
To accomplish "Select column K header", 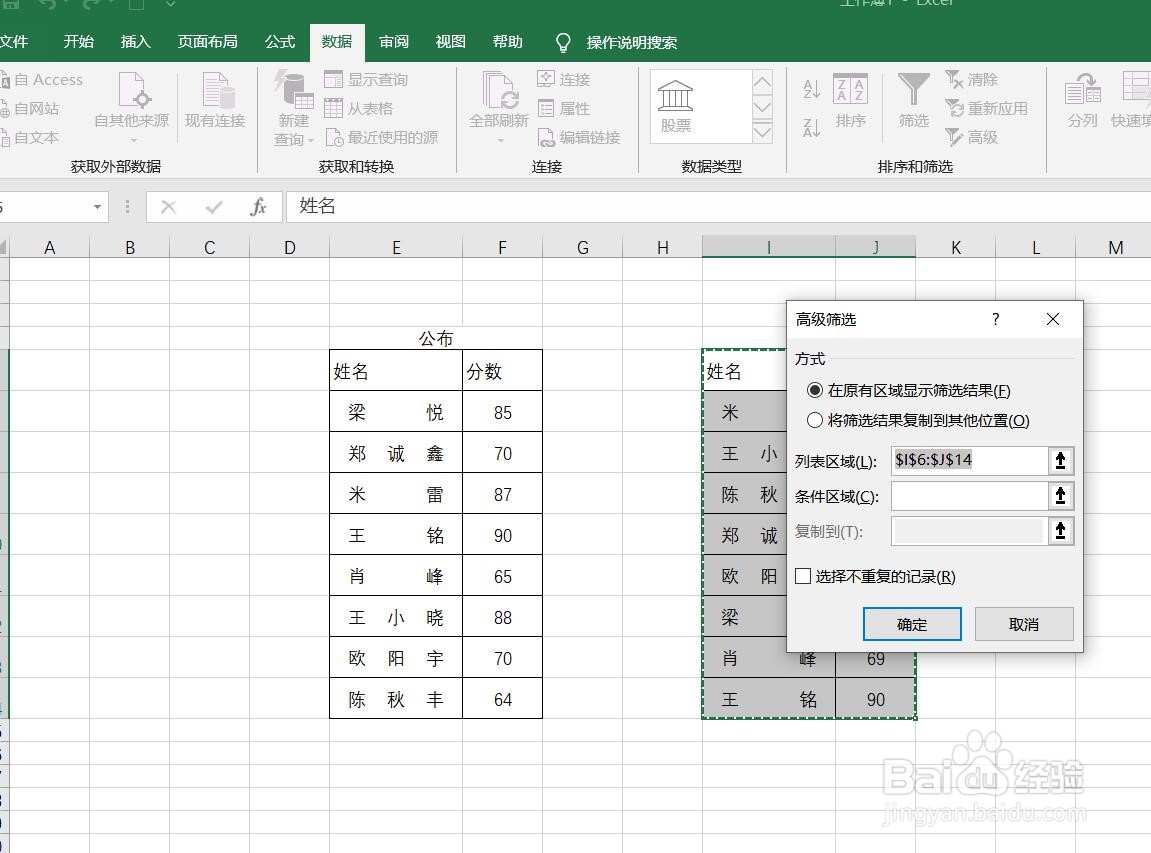I will point(956,247).
